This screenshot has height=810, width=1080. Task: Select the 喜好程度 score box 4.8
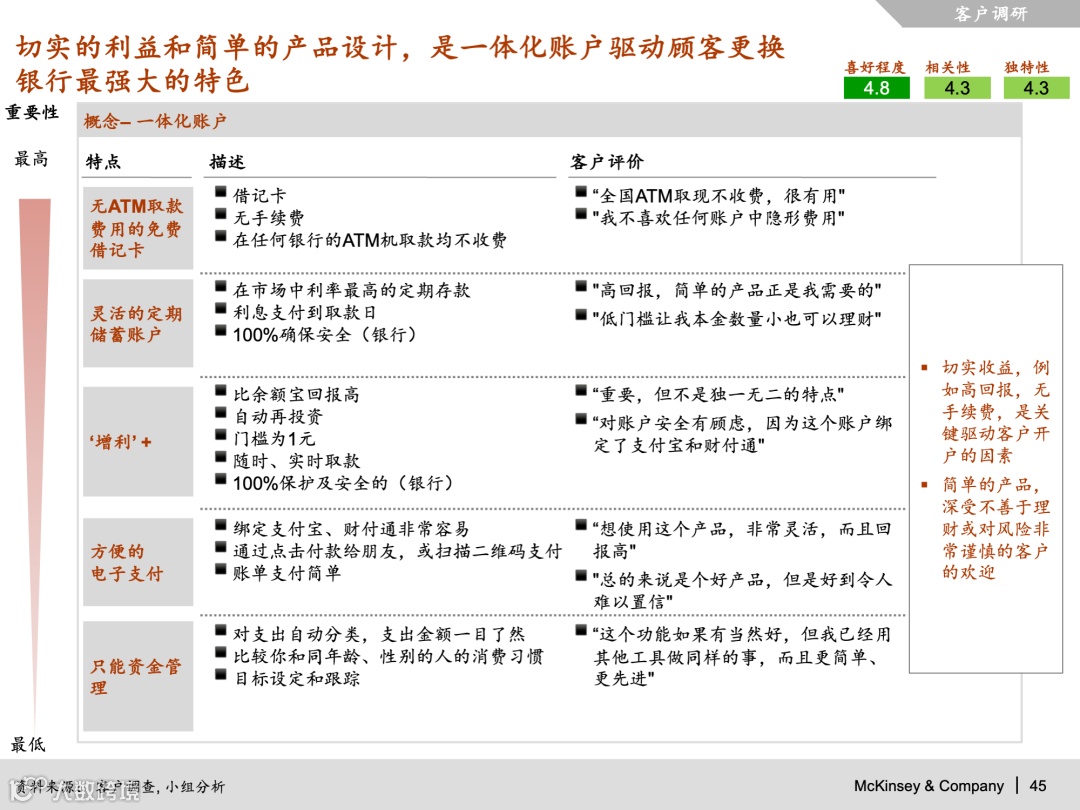876,88
